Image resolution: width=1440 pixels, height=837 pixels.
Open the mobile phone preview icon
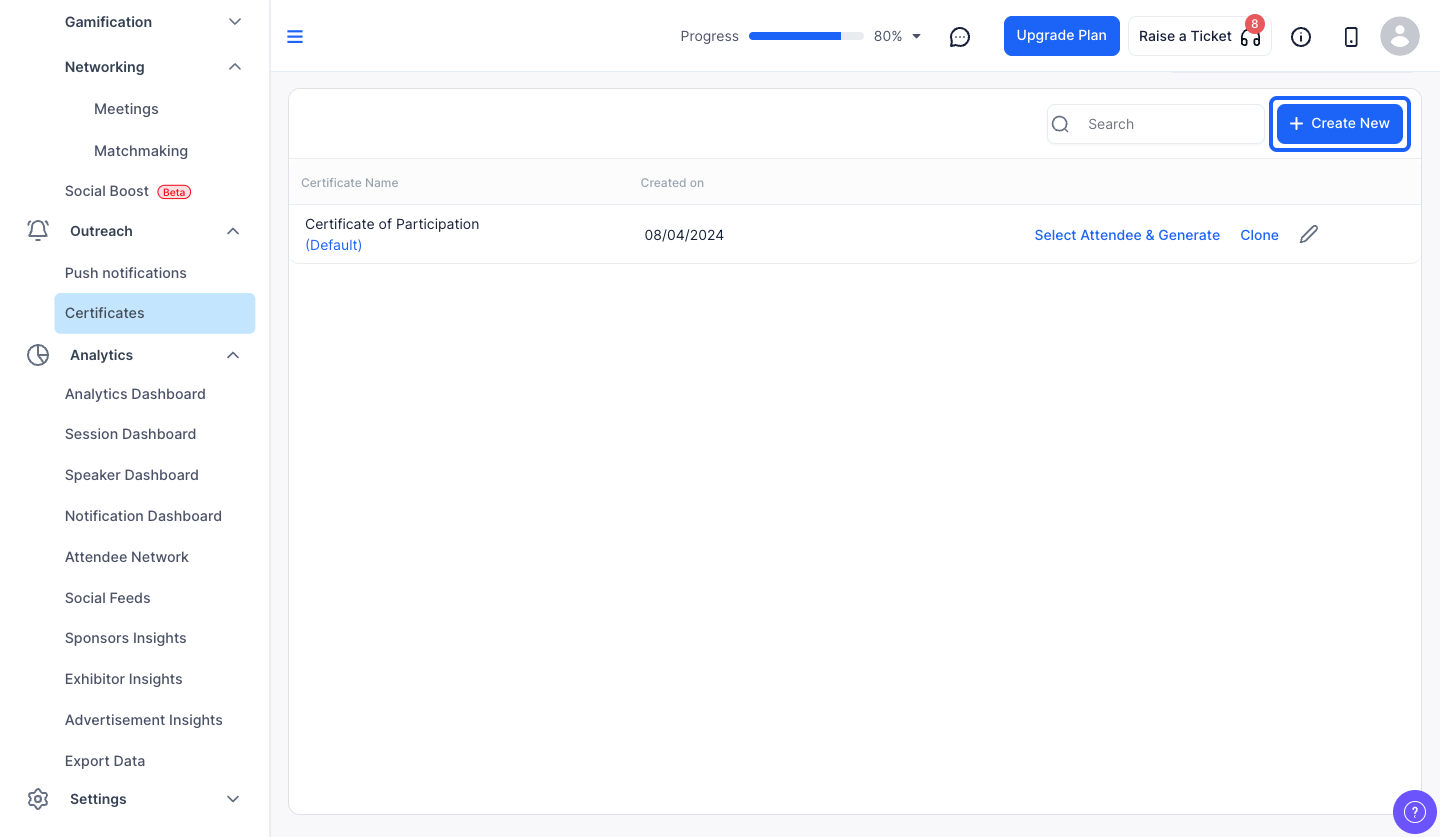(1351, 37)
